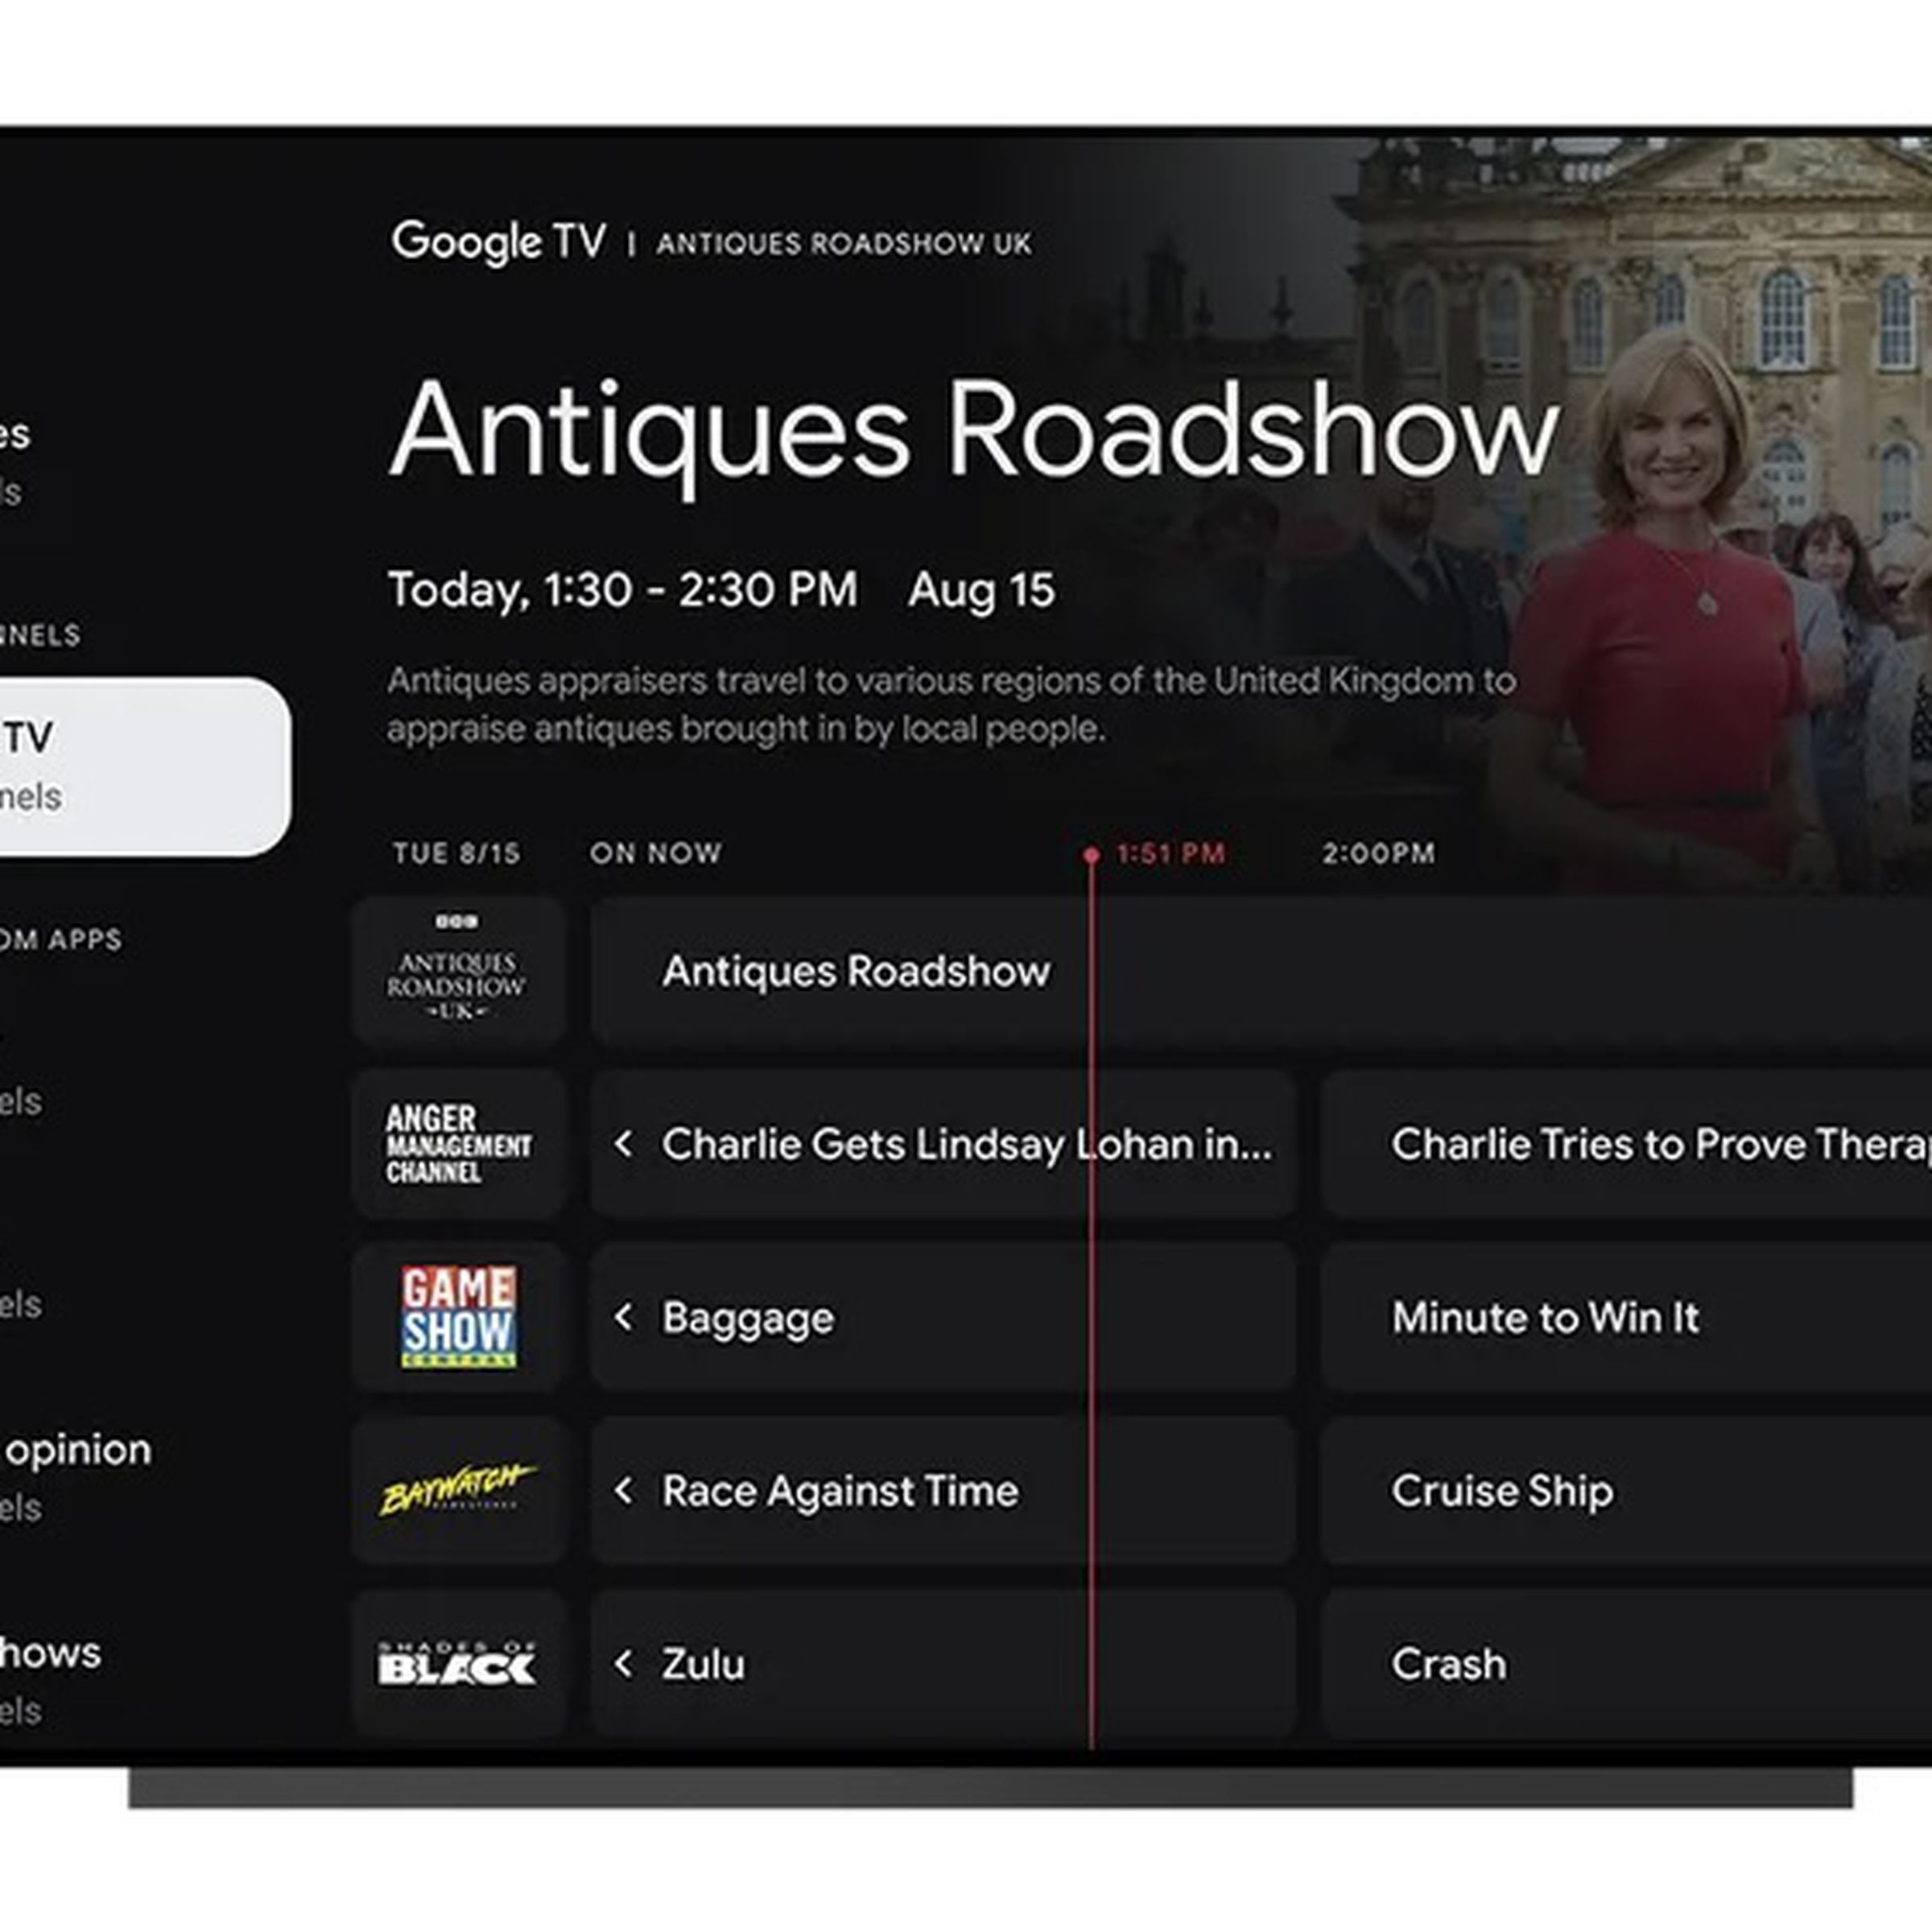Image resolution: width=1932 pixels, height=1932 pixels.
Task: Open the Minute to Win It program
Action: (x=1626, y=1317)
